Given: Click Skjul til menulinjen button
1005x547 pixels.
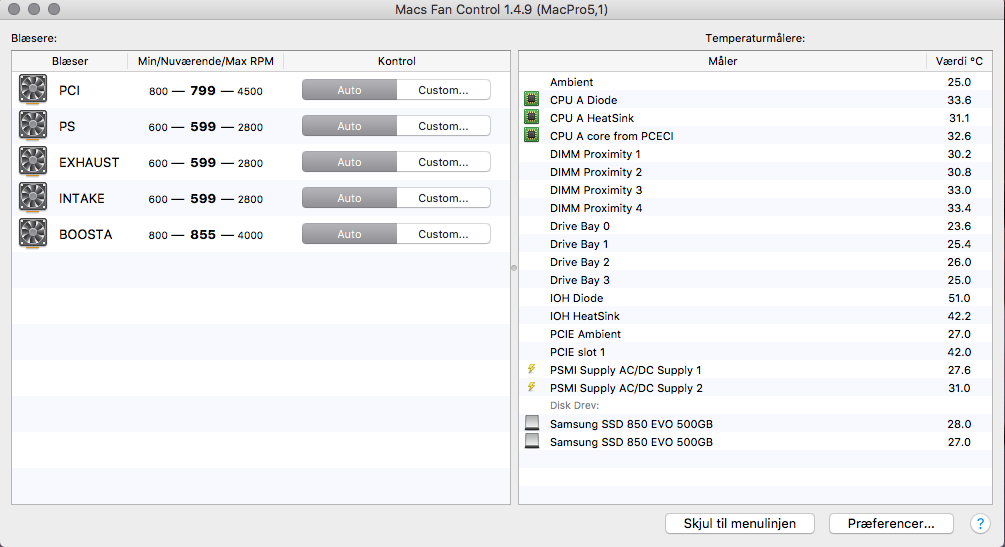Looking at the screenshot, I should 740,523.
